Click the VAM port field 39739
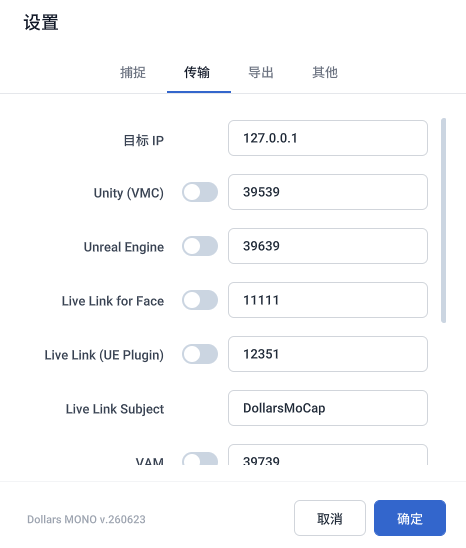Screen dimensions: 466x548 pos(328,455)
